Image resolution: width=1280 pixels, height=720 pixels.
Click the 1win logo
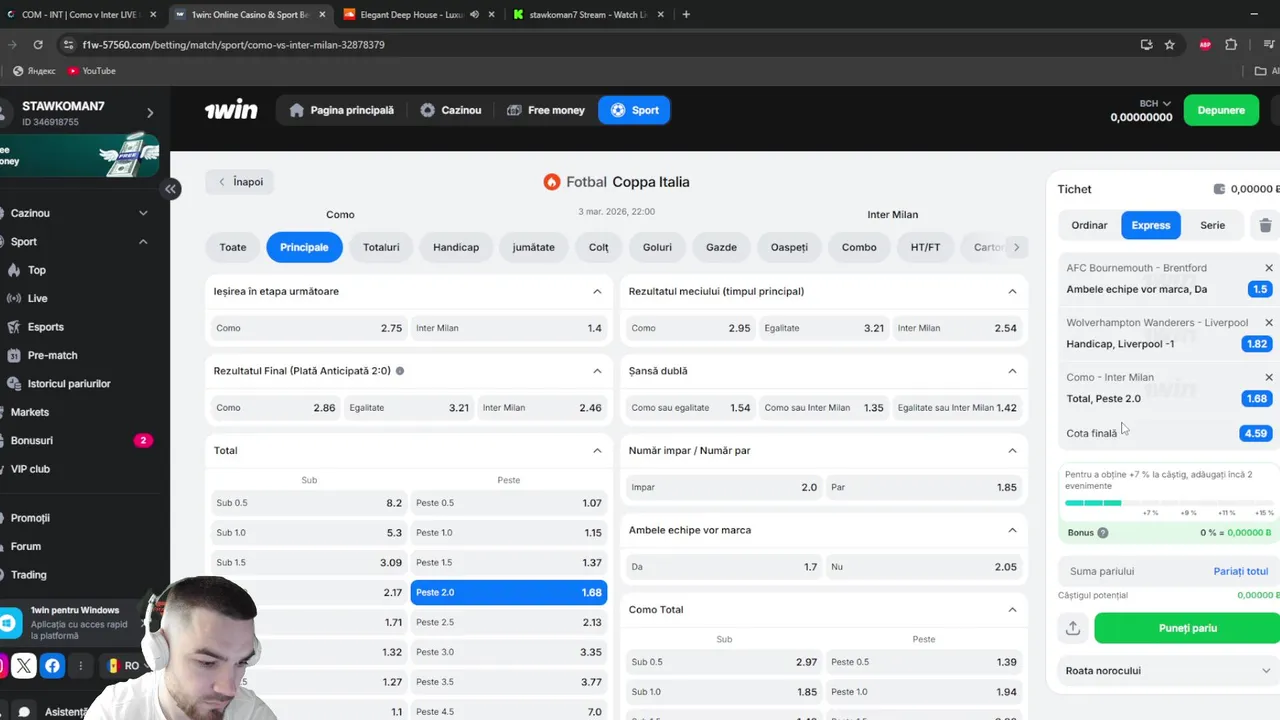pos(231,110)
